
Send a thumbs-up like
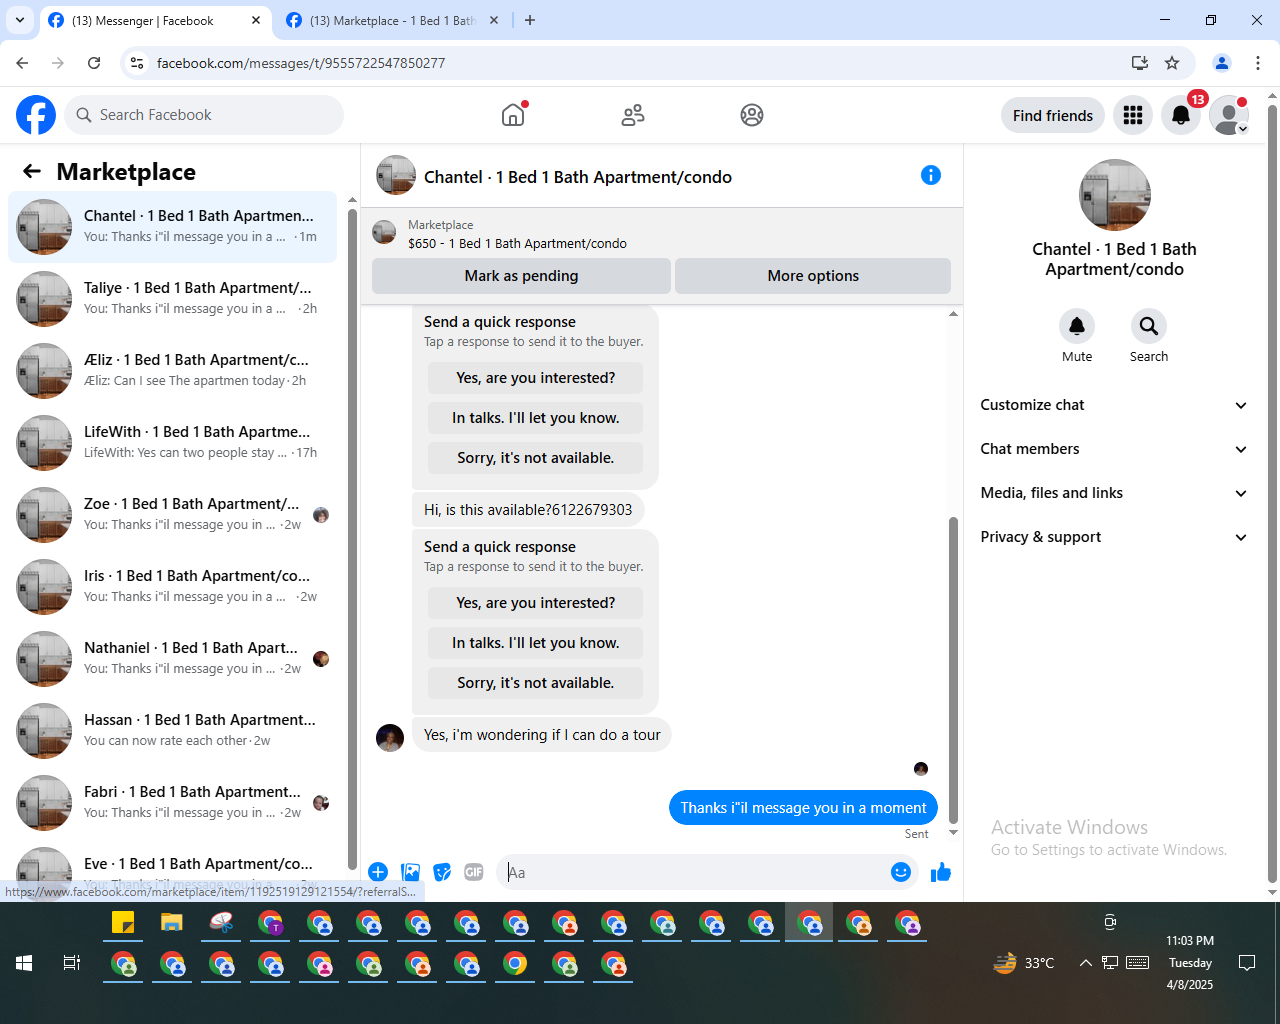941,872
